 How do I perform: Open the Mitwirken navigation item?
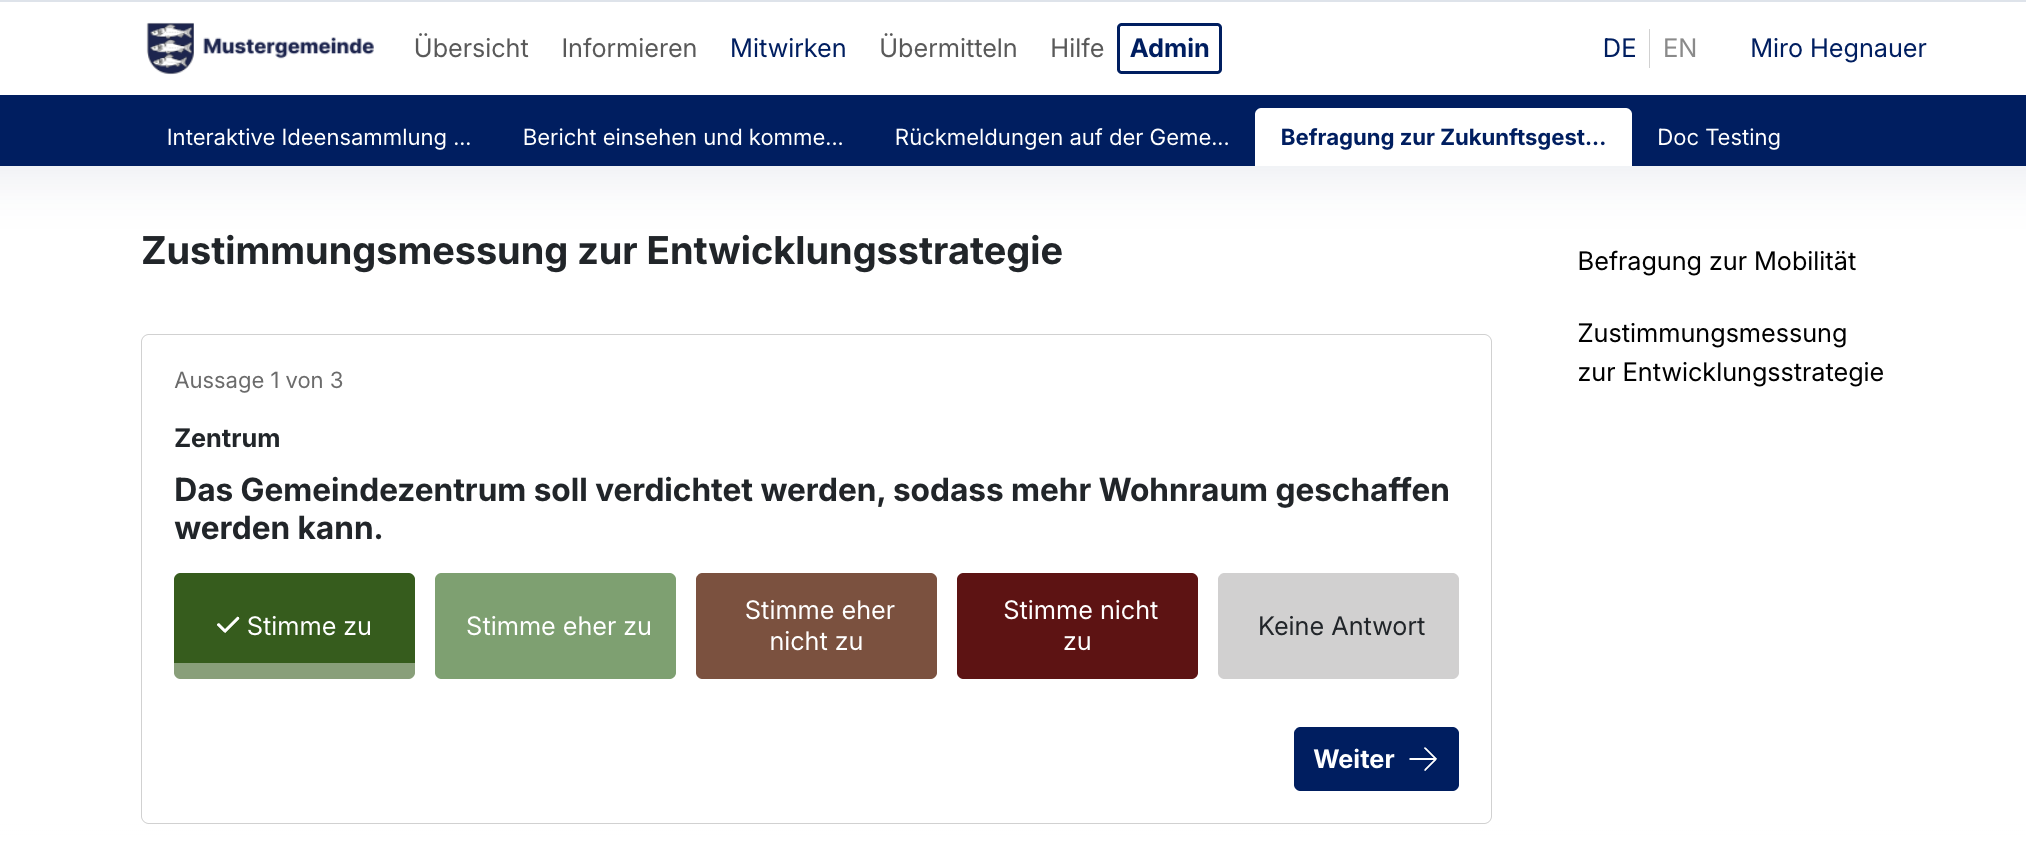pyautogui.click(x=788, y=48)
